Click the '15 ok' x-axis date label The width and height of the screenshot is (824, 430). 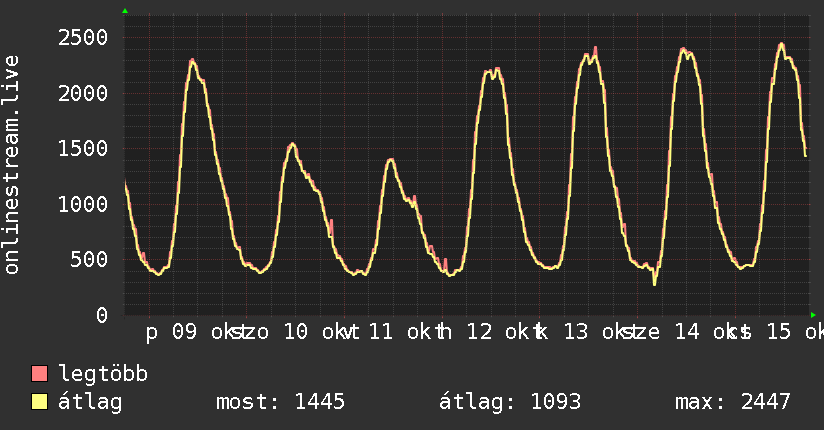pyautogui.click(x=795, y=332)
